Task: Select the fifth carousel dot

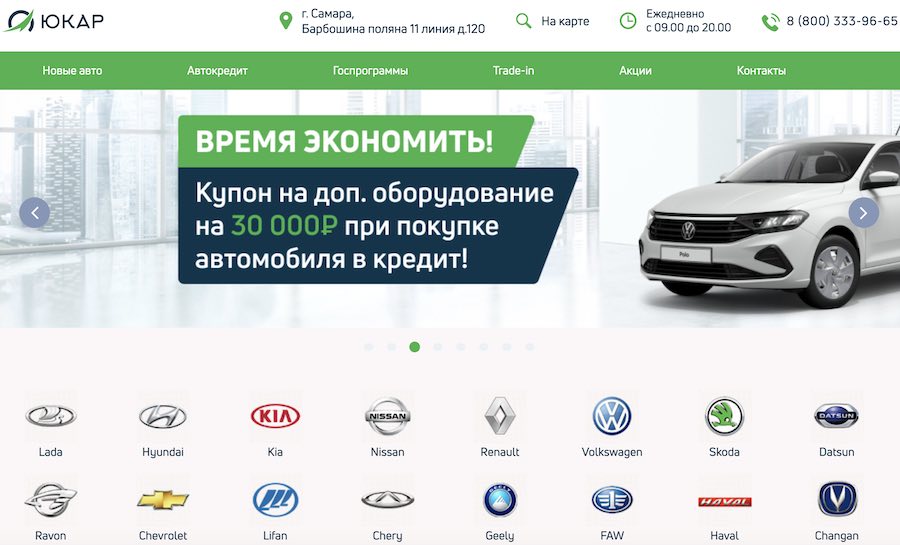Action: click(x=461, y=347)
